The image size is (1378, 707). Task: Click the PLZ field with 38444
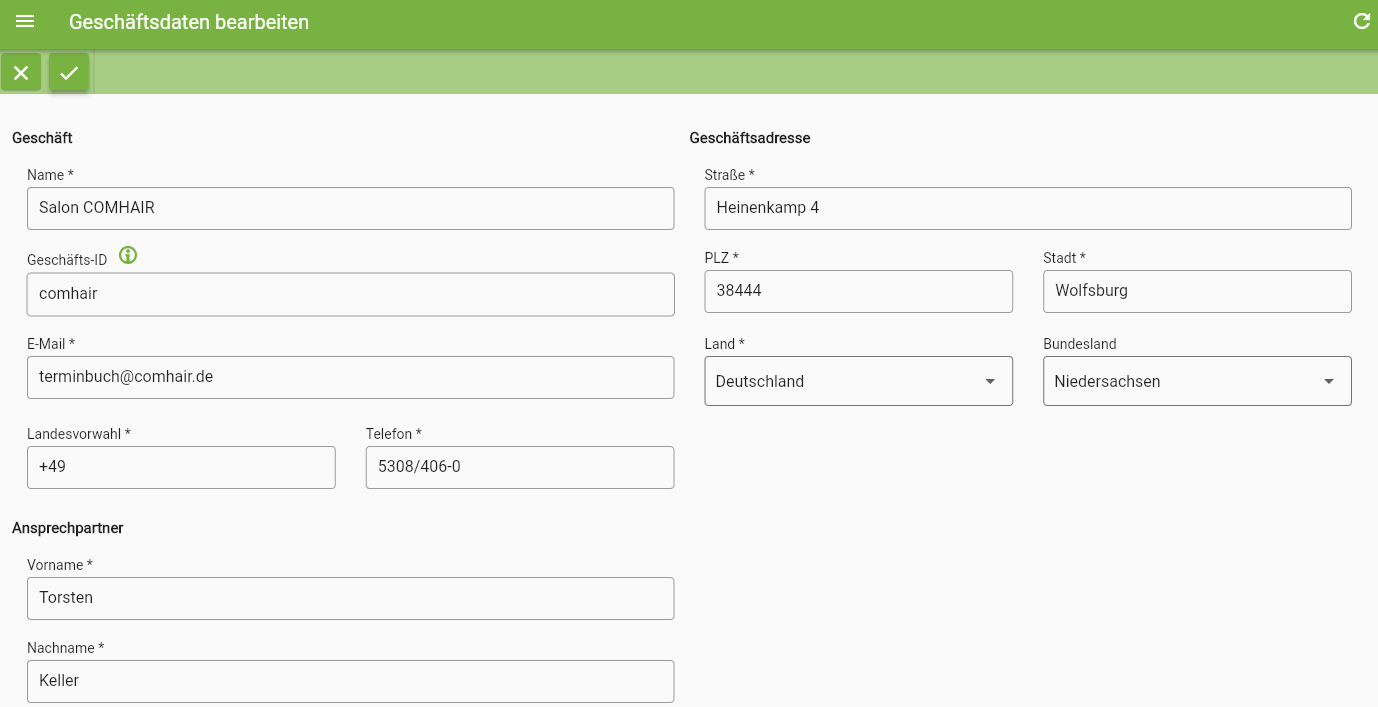pos(858,291)
